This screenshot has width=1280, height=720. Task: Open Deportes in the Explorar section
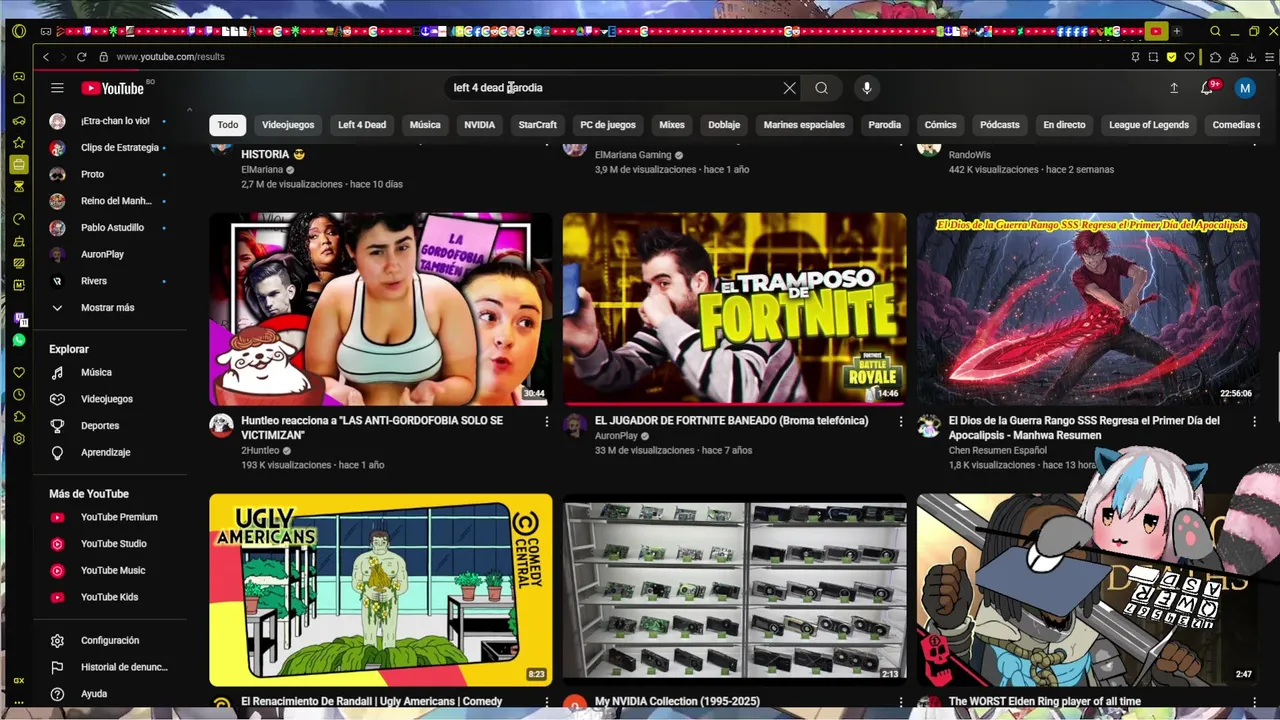coord(100,426)
